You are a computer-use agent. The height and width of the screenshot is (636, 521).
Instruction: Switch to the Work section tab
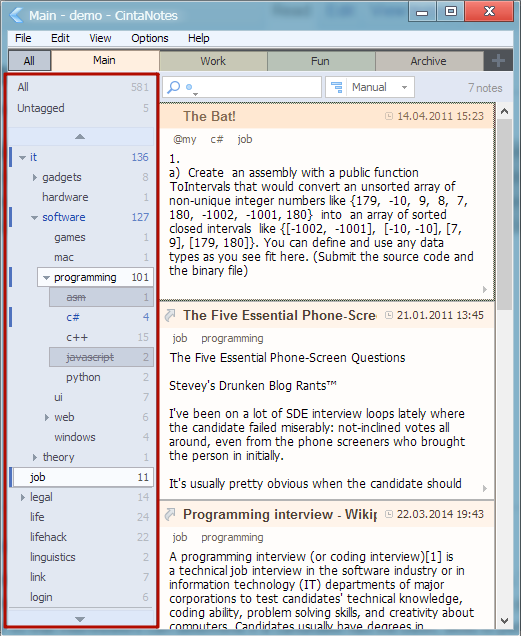click(x=213, y=61)
